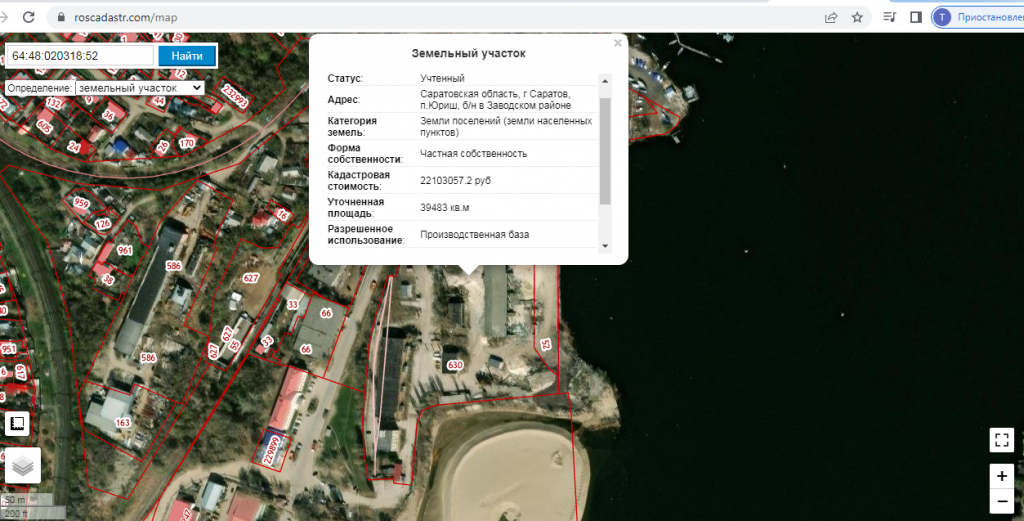Bookmark this page with star icon
The width and height of the screenshot is (1024, 521).
coord(857,17)
